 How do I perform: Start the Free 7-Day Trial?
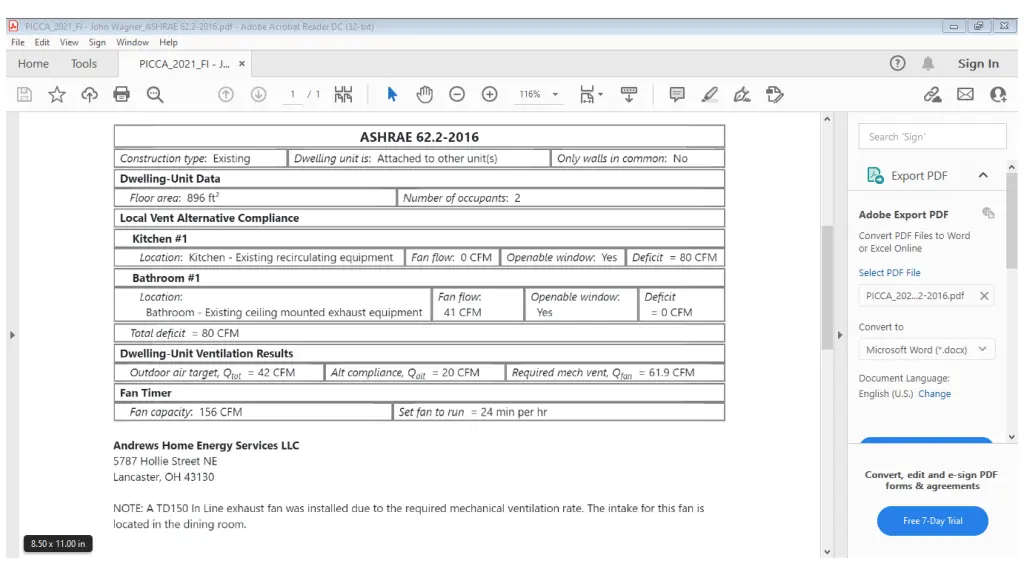(x=932, y=520)
